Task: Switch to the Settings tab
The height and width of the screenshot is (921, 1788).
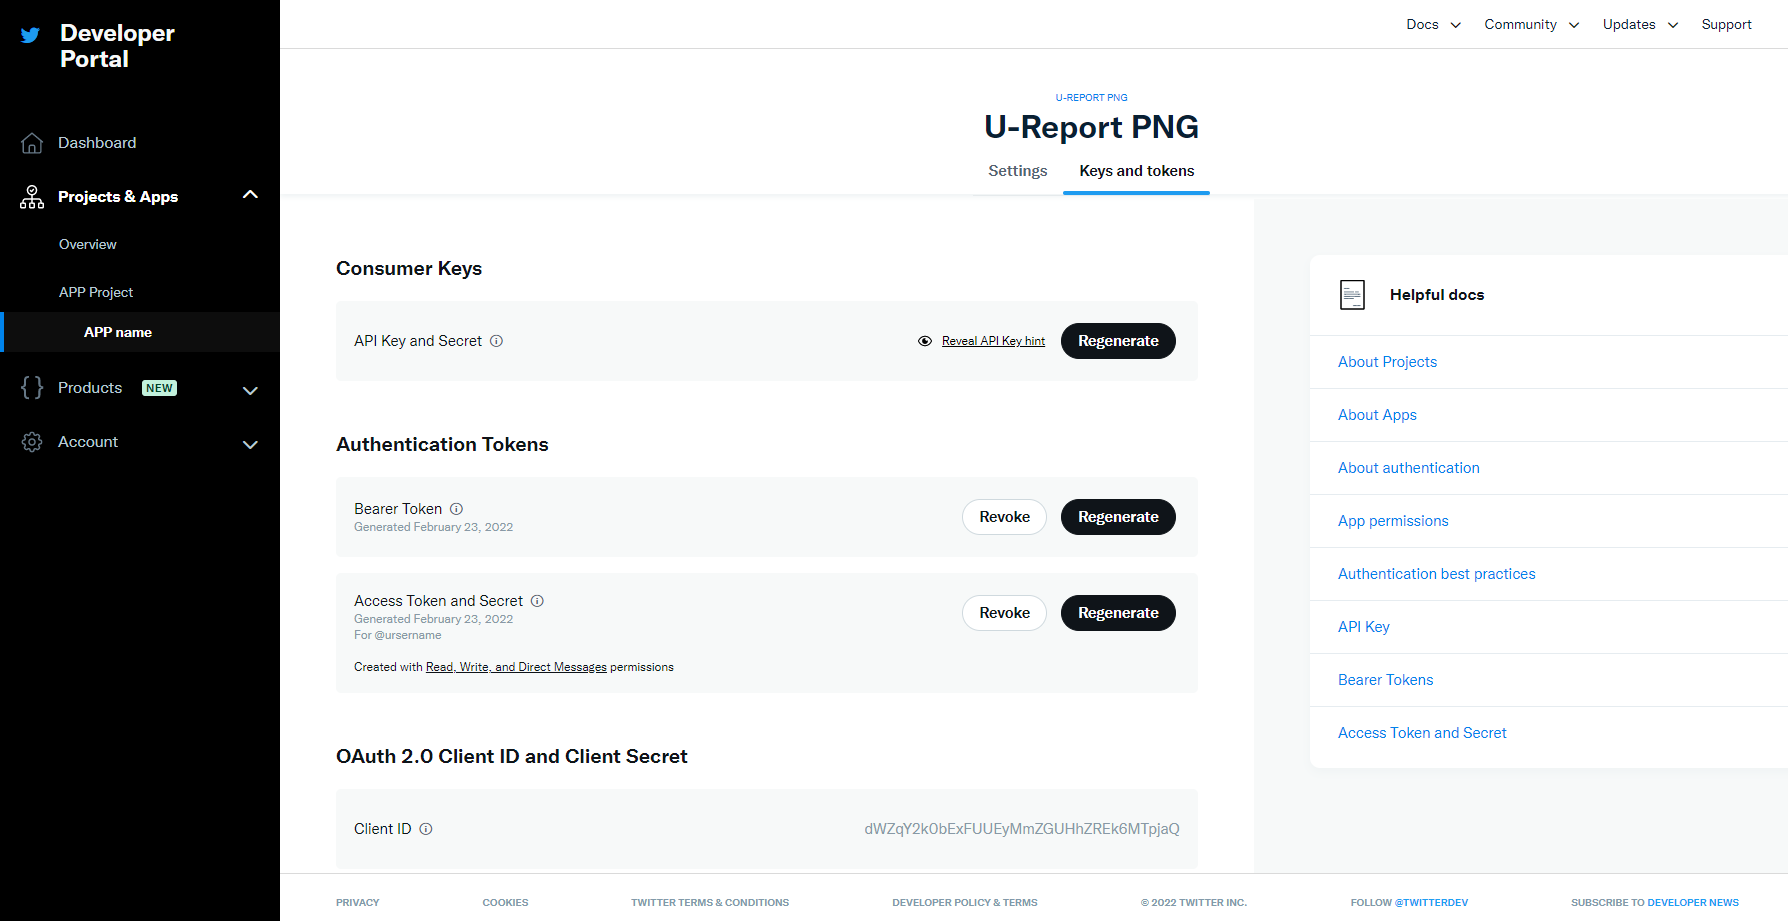Action: (x=1018, y=171)
